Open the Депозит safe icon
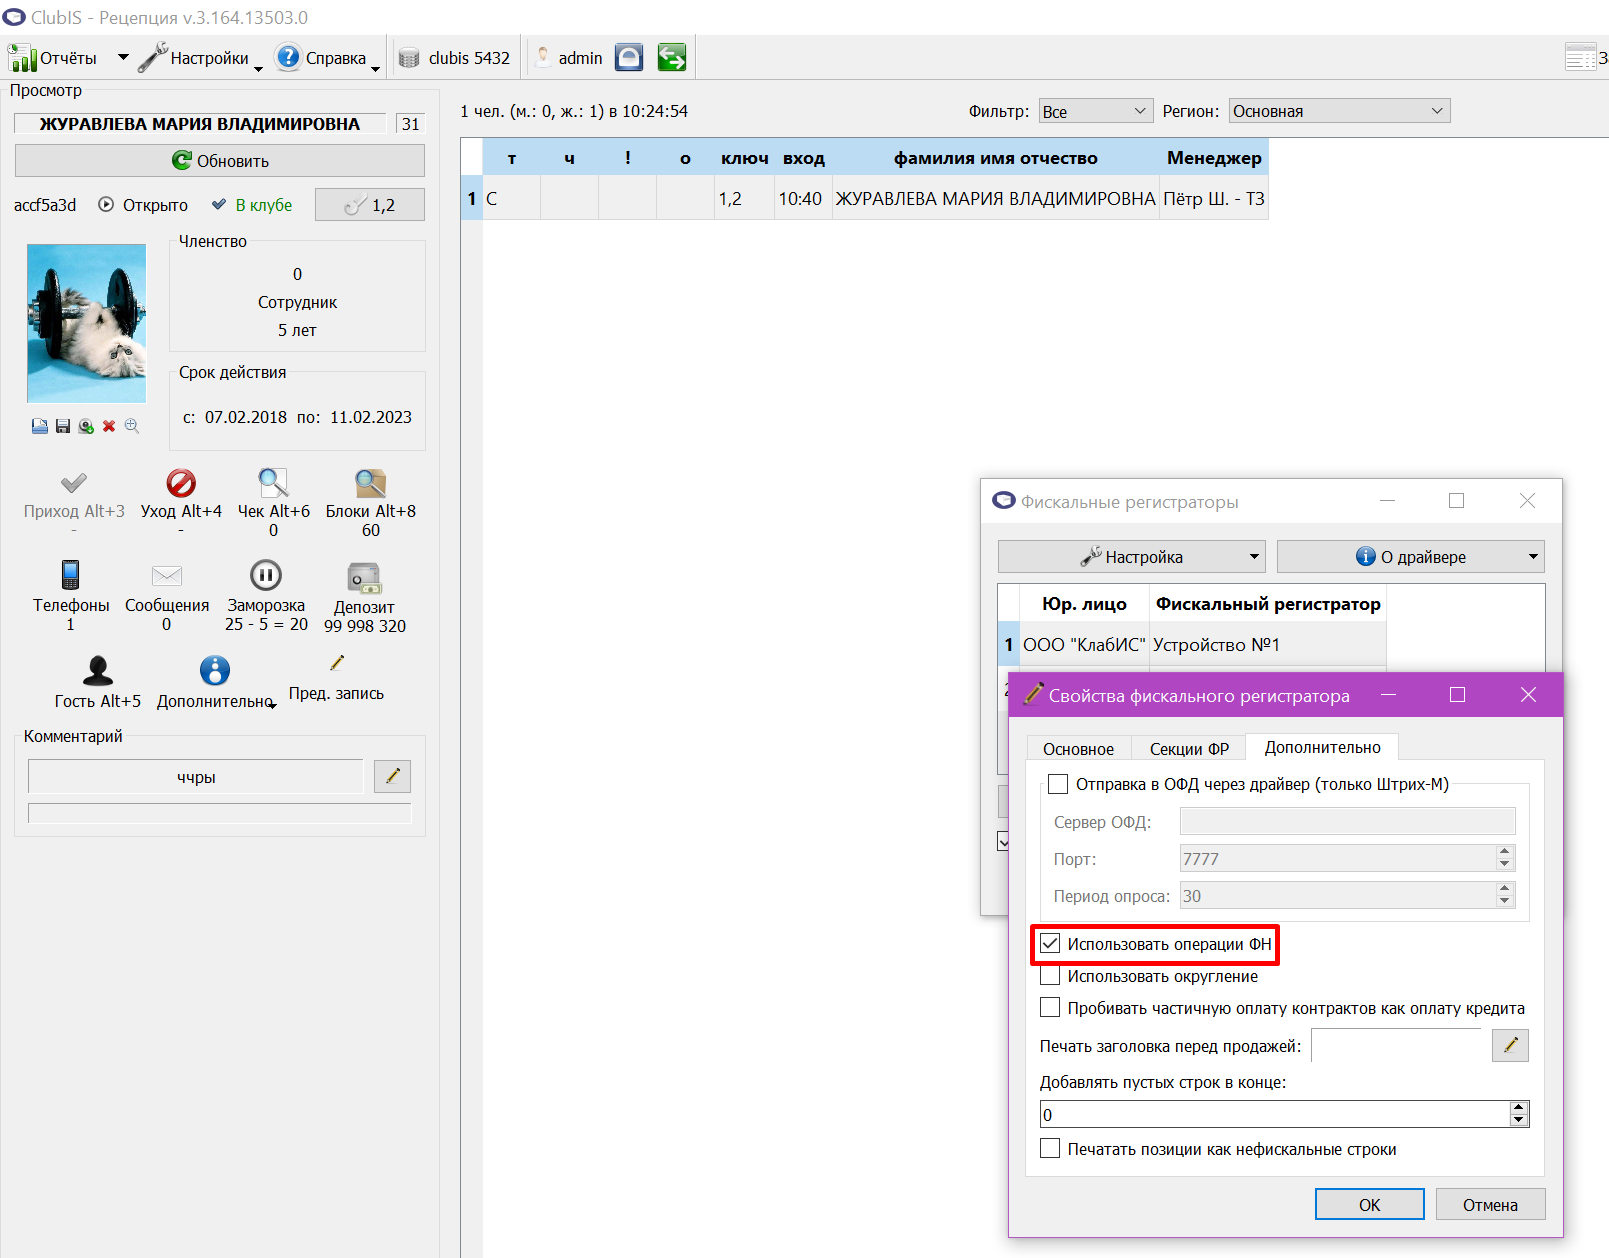The height and width of the screenshot is (1258, 1609). point(364,578)
